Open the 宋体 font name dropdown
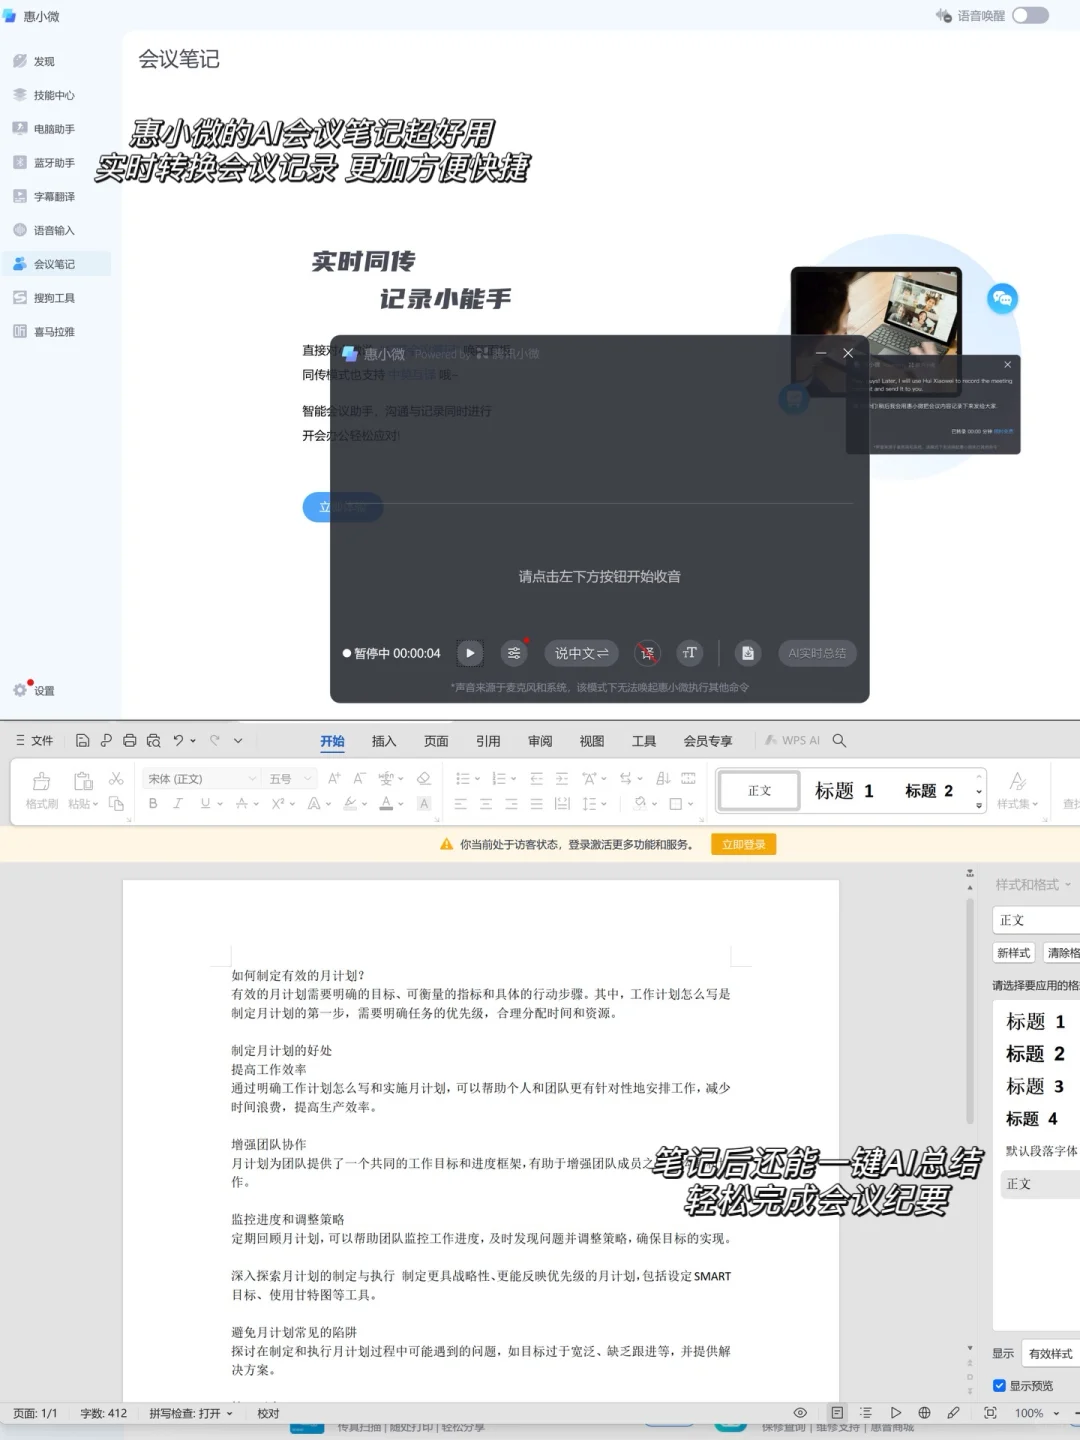Image resolution: width=1080 pixels, height=1440 pixels. click(x=203, y=779)
